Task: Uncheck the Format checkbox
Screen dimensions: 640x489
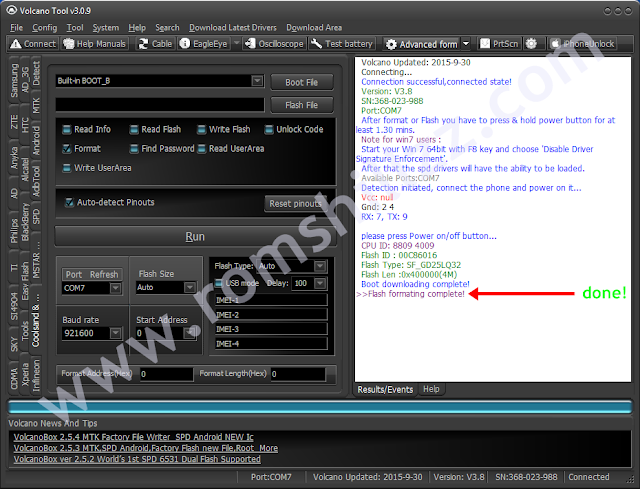Action: (67, 149)
